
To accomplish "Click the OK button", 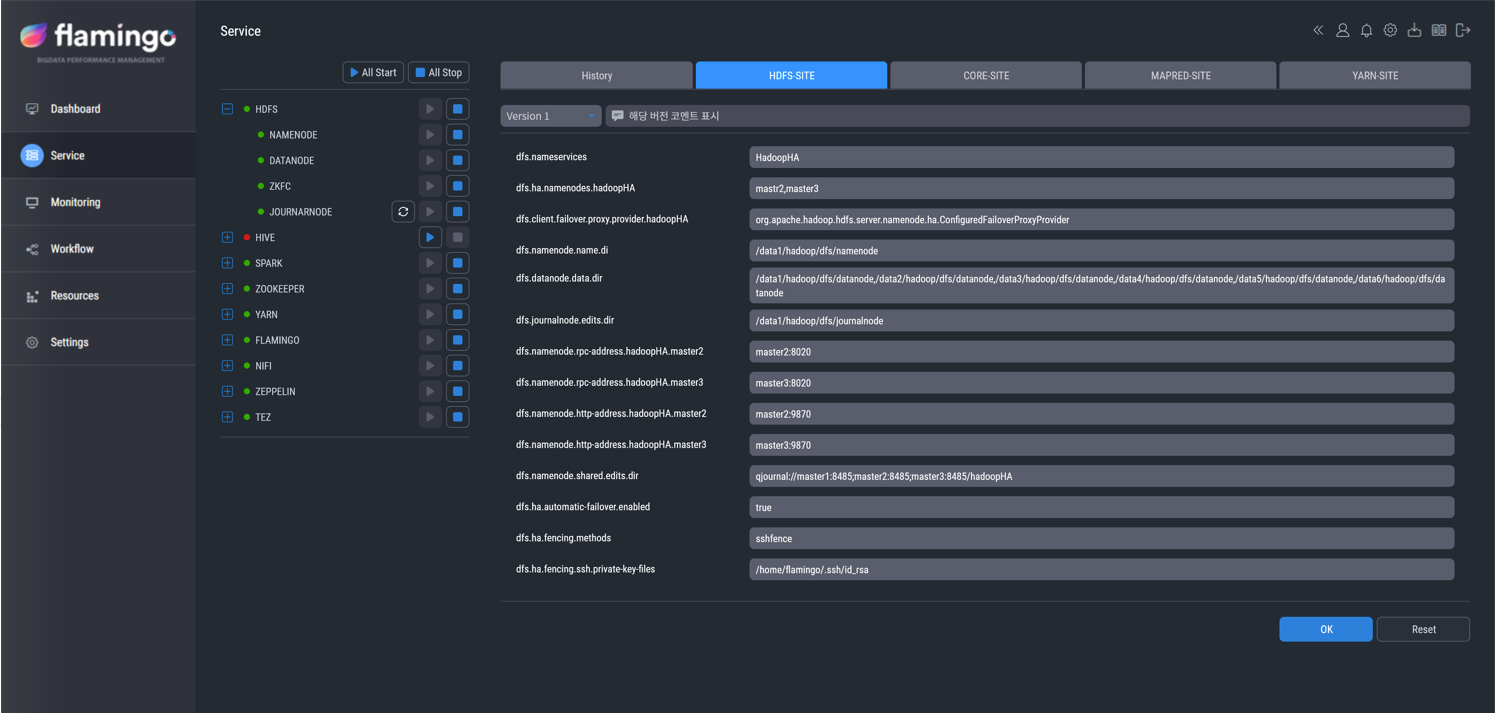I will pos(1326,629).
